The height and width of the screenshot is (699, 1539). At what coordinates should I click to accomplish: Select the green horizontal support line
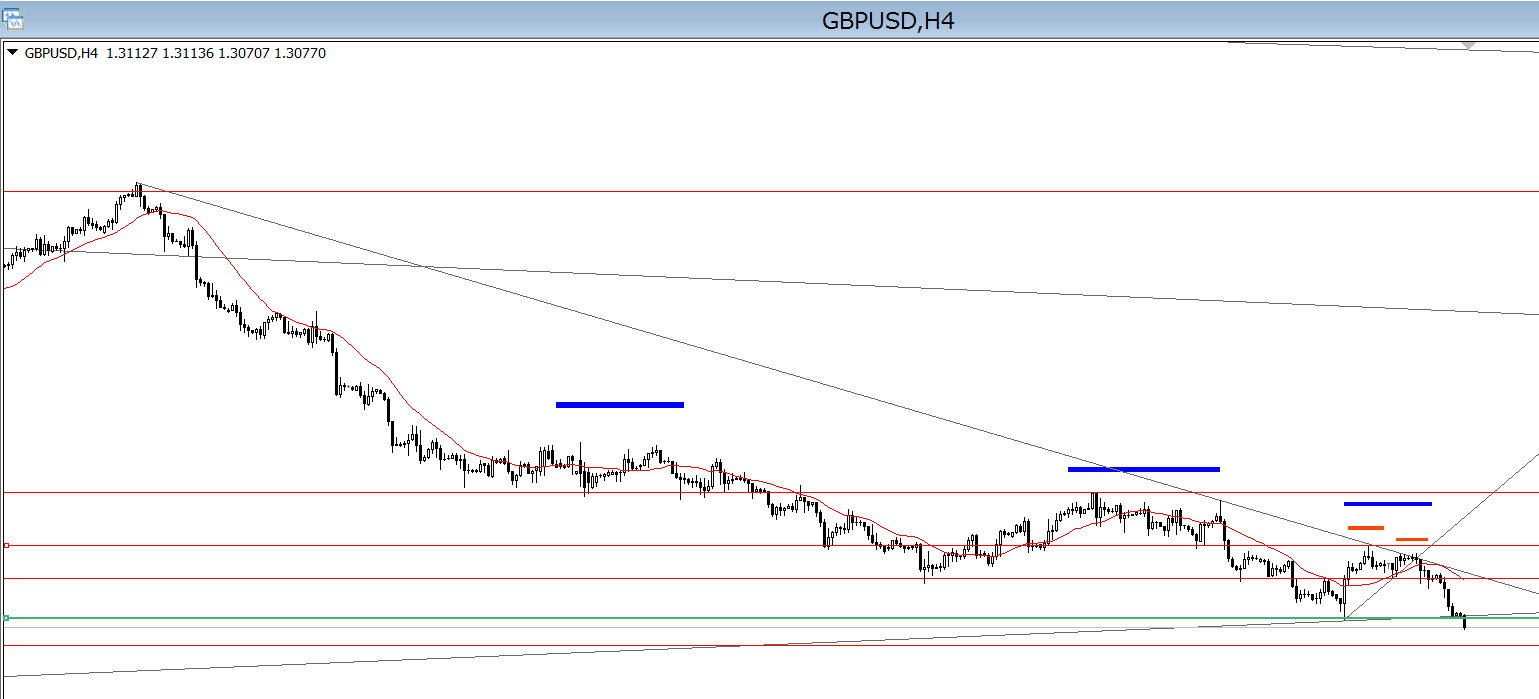770,618
